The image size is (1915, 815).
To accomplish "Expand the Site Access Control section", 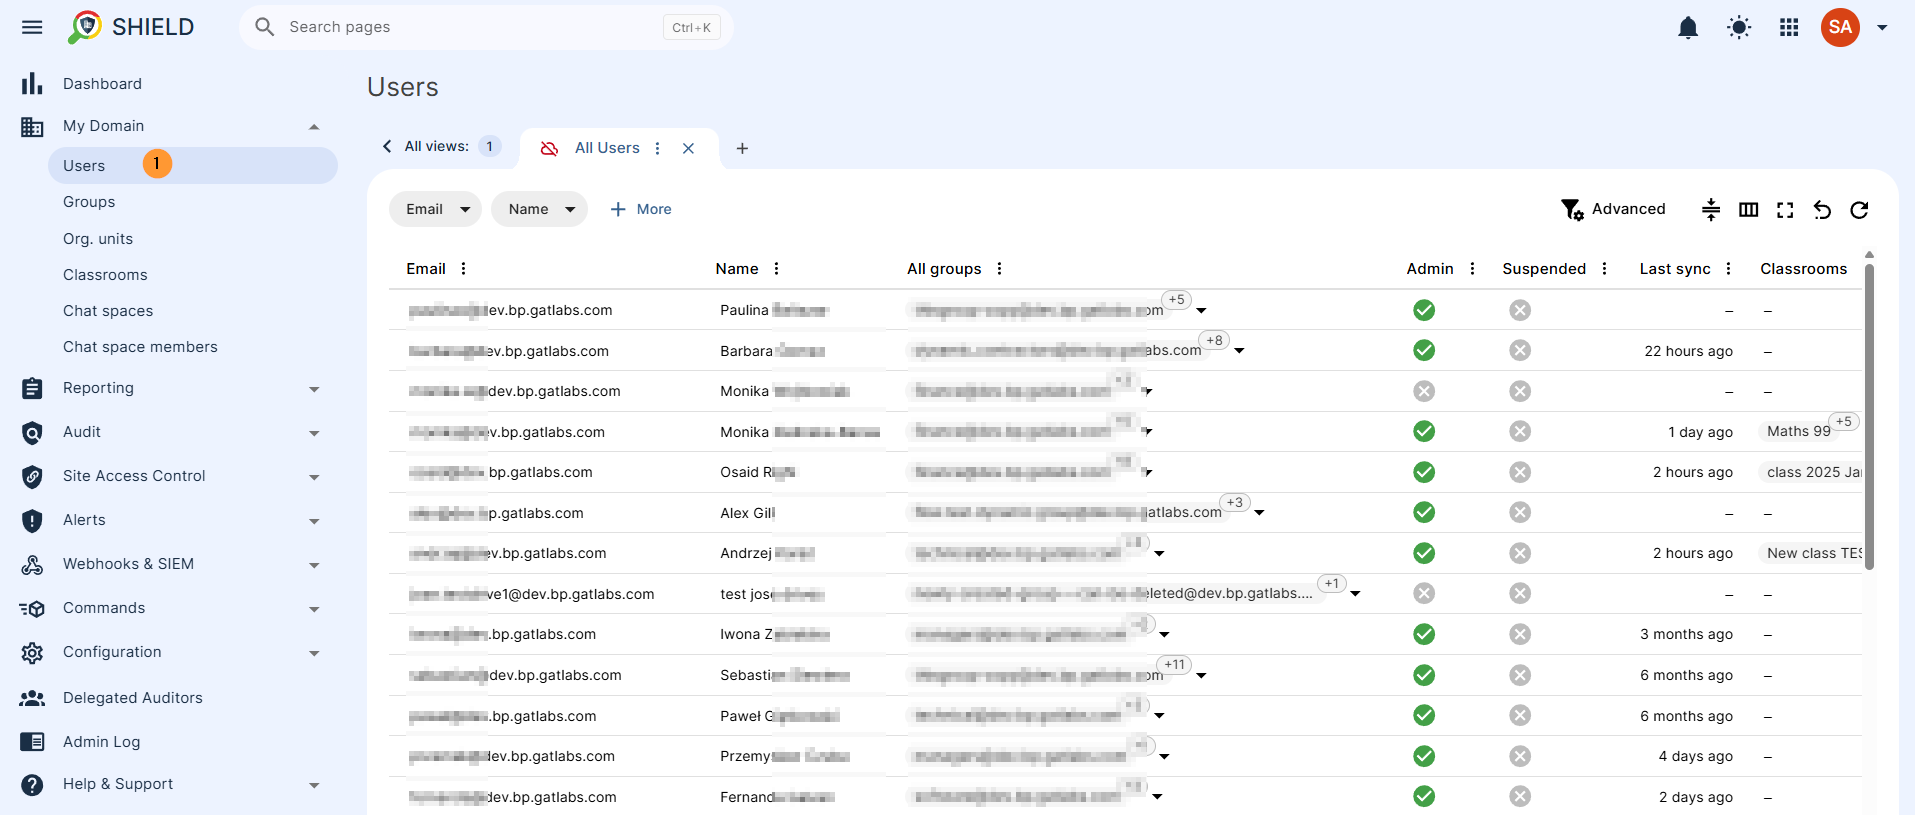I will tap(314, 477).
